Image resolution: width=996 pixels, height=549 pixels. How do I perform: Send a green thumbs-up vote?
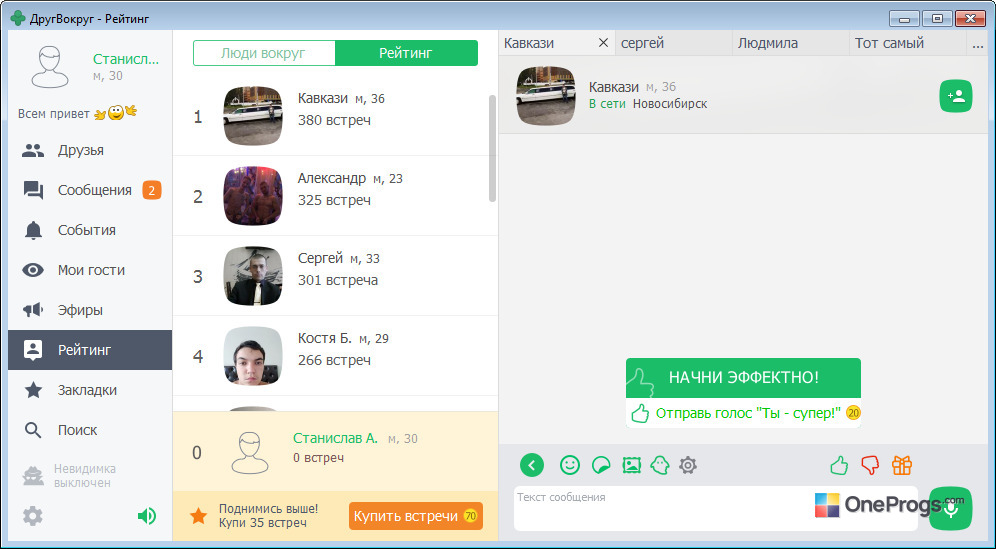840,466
